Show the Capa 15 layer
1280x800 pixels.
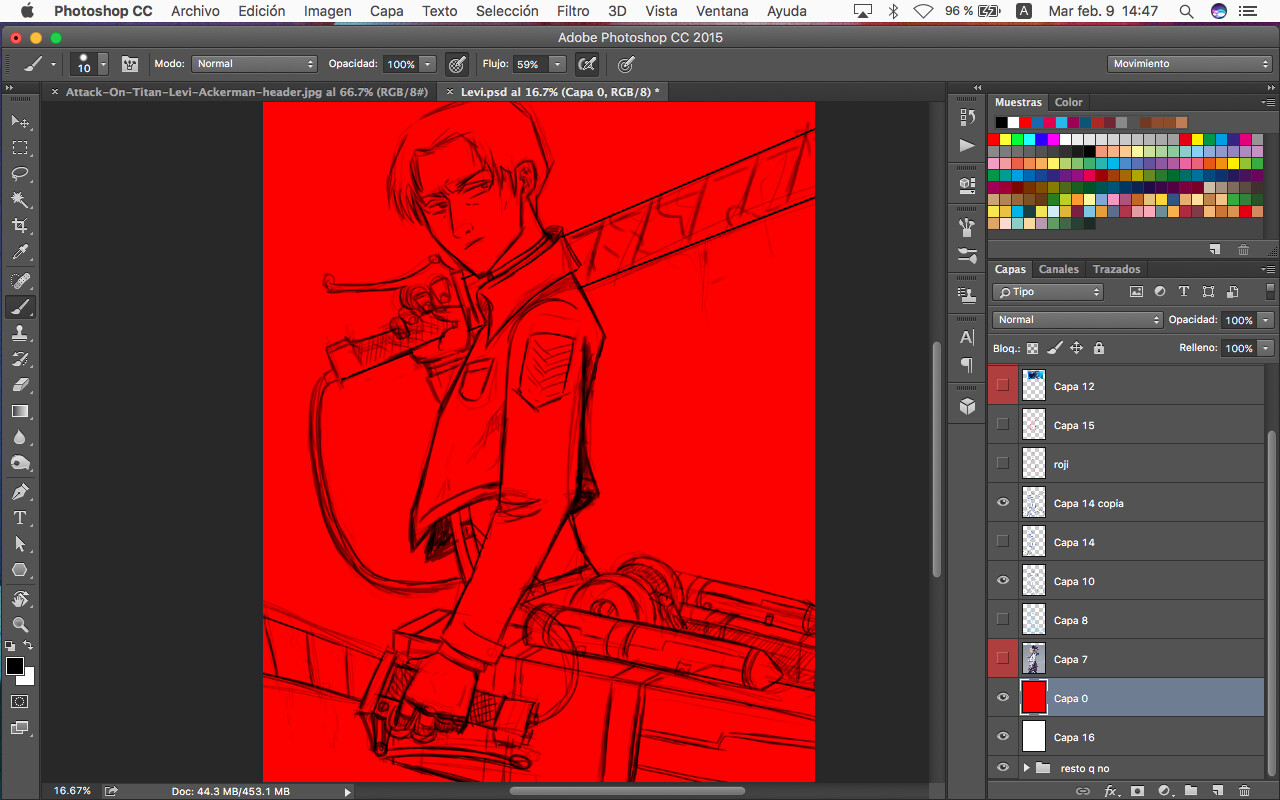coord(1003,425)
